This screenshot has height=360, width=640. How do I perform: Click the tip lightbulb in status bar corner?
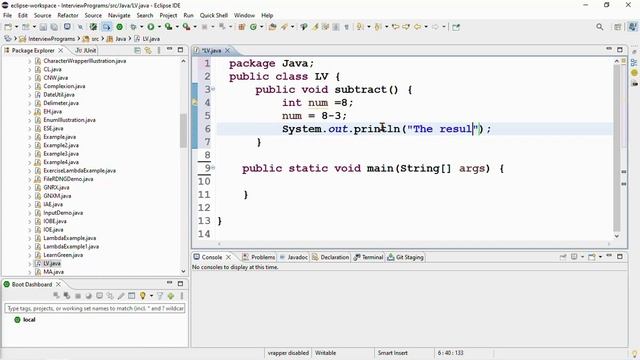coord(635,353)
